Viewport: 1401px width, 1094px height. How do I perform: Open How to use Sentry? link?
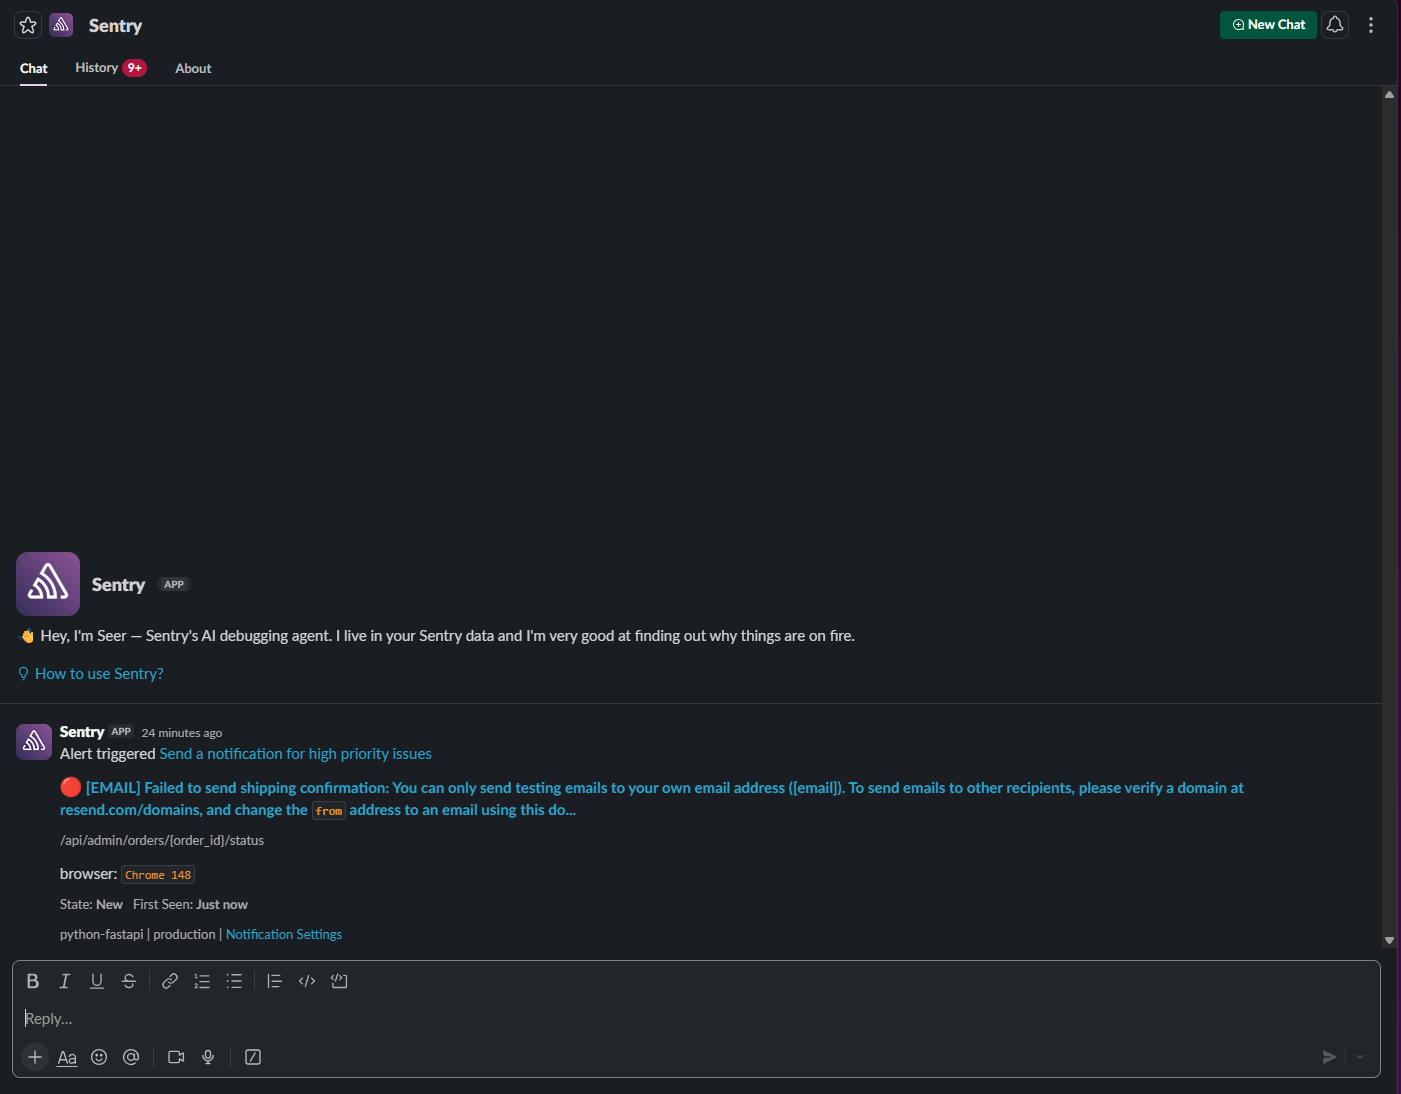[99, 674]
